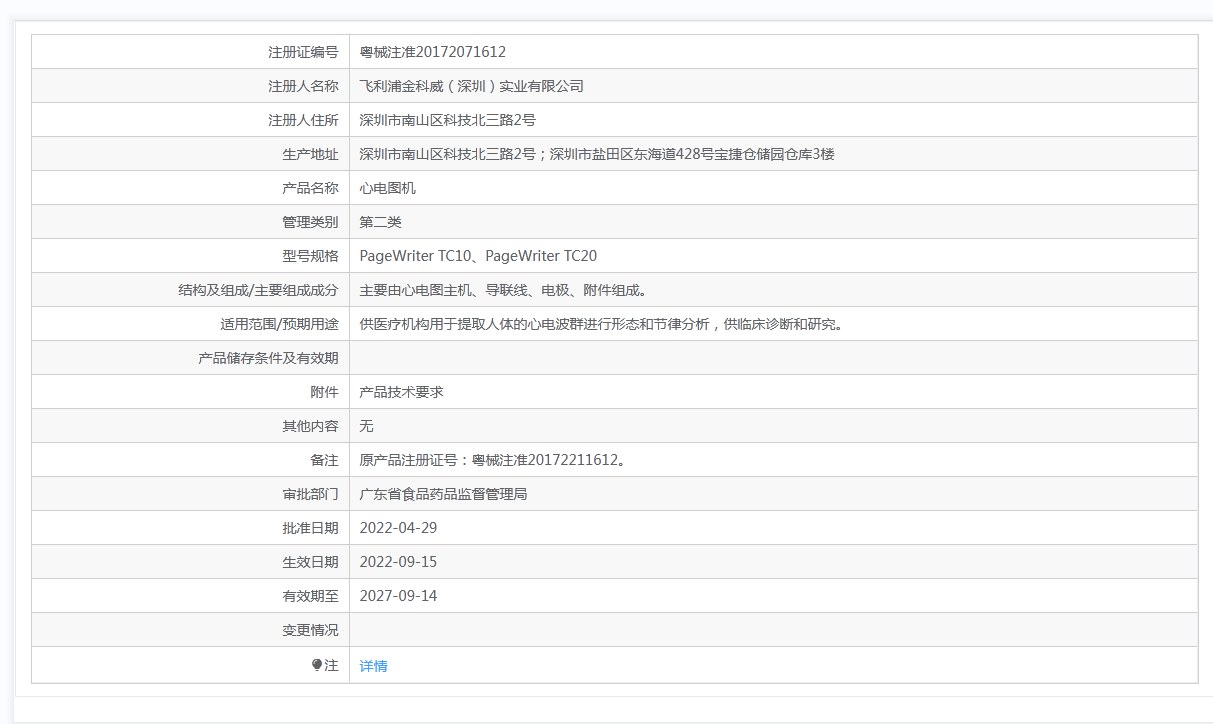
Task: Click the structure description starting 主要由心电图主机
Action: click(503, 290)
